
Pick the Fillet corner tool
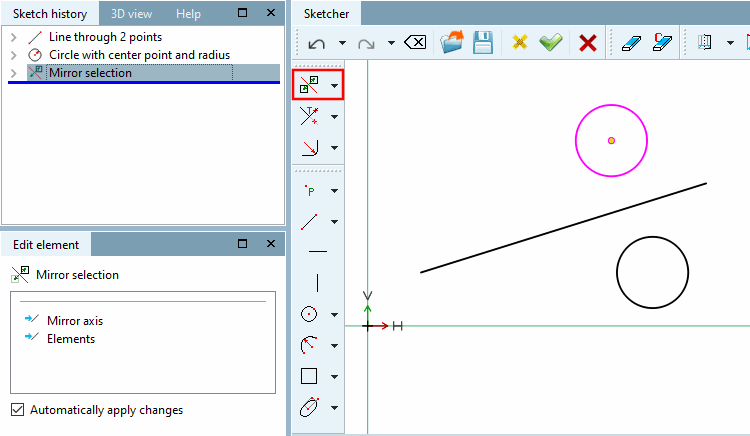[310, 147]
